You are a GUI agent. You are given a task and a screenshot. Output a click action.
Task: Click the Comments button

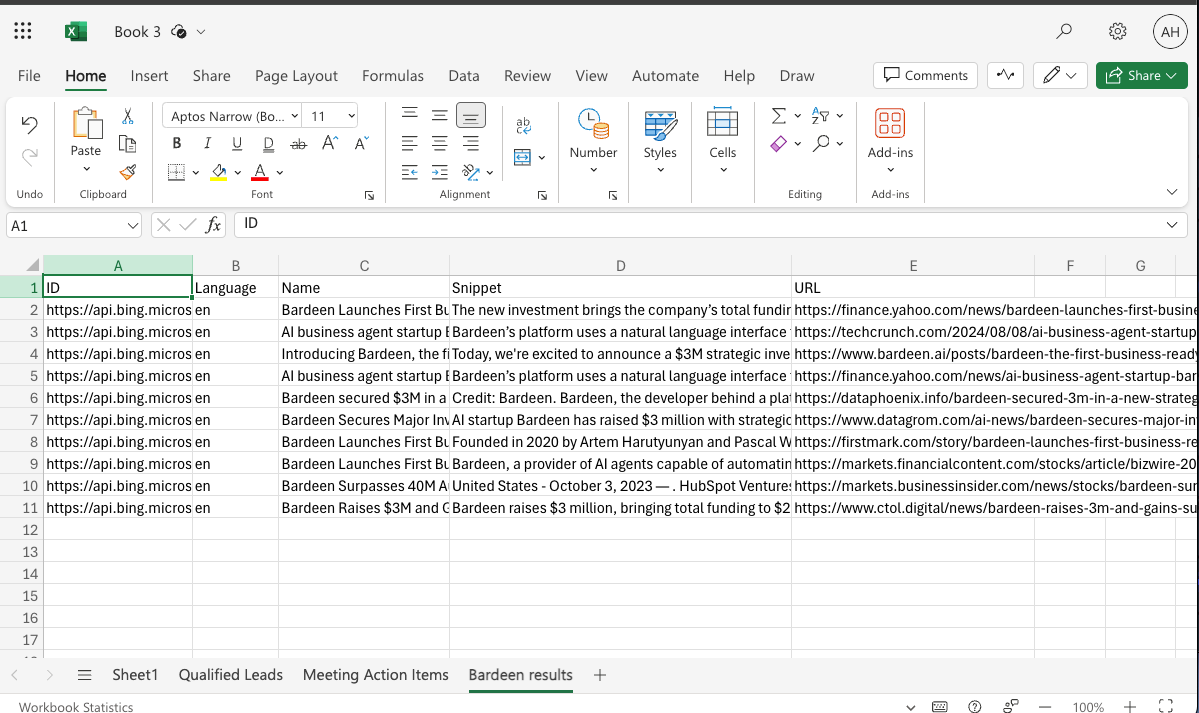click(x=925, y=75)
